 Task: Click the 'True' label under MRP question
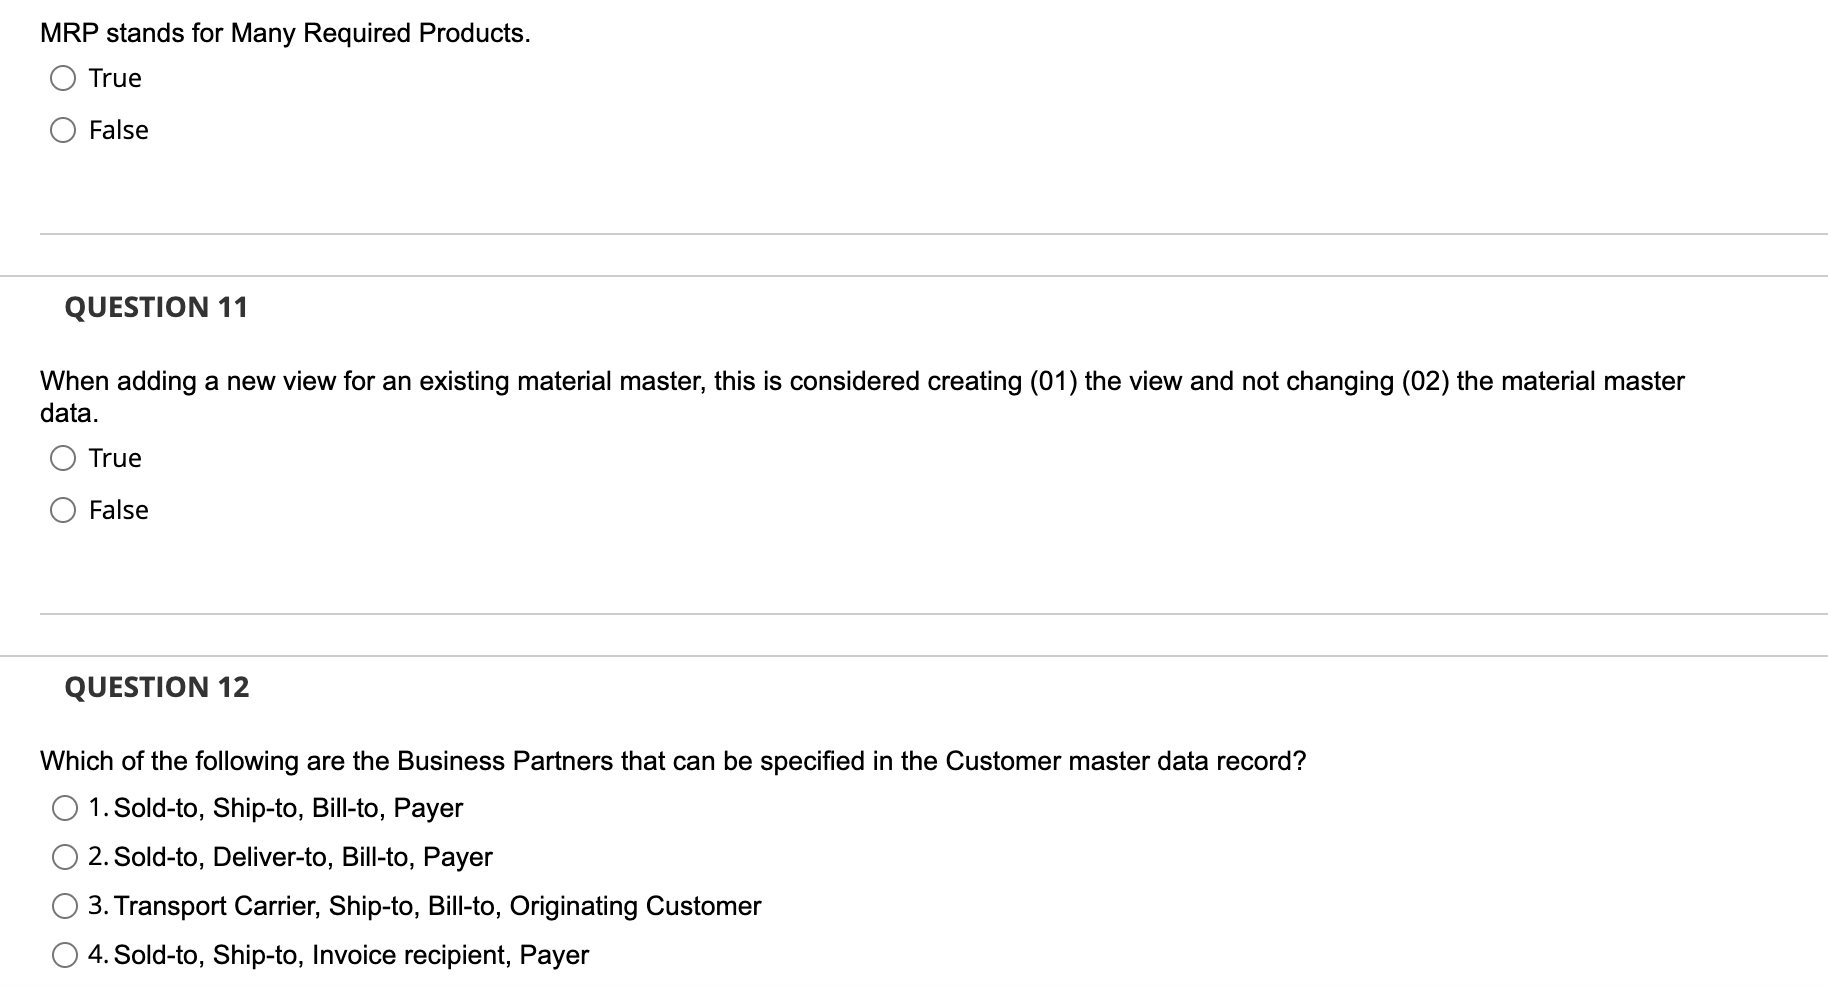(115, 78)
